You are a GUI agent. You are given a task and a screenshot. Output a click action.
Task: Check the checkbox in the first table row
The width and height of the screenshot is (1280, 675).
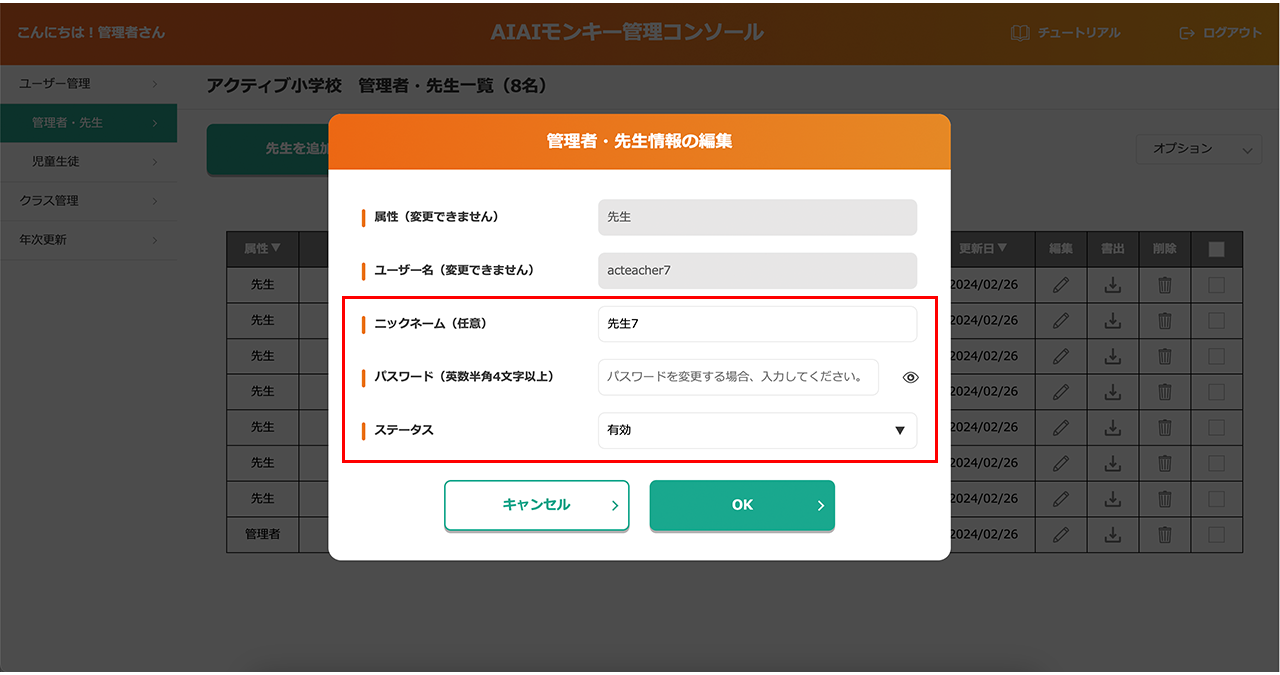pos(1216,285)
